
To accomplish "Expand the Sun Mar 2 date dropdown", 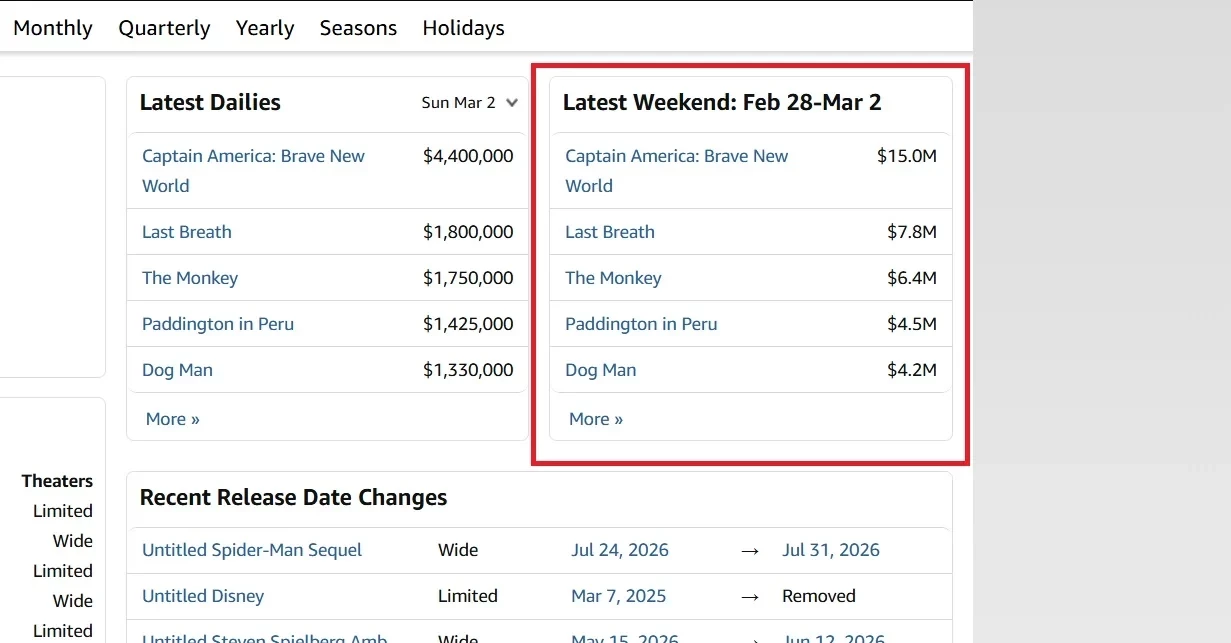I will [x=470, y=102].
